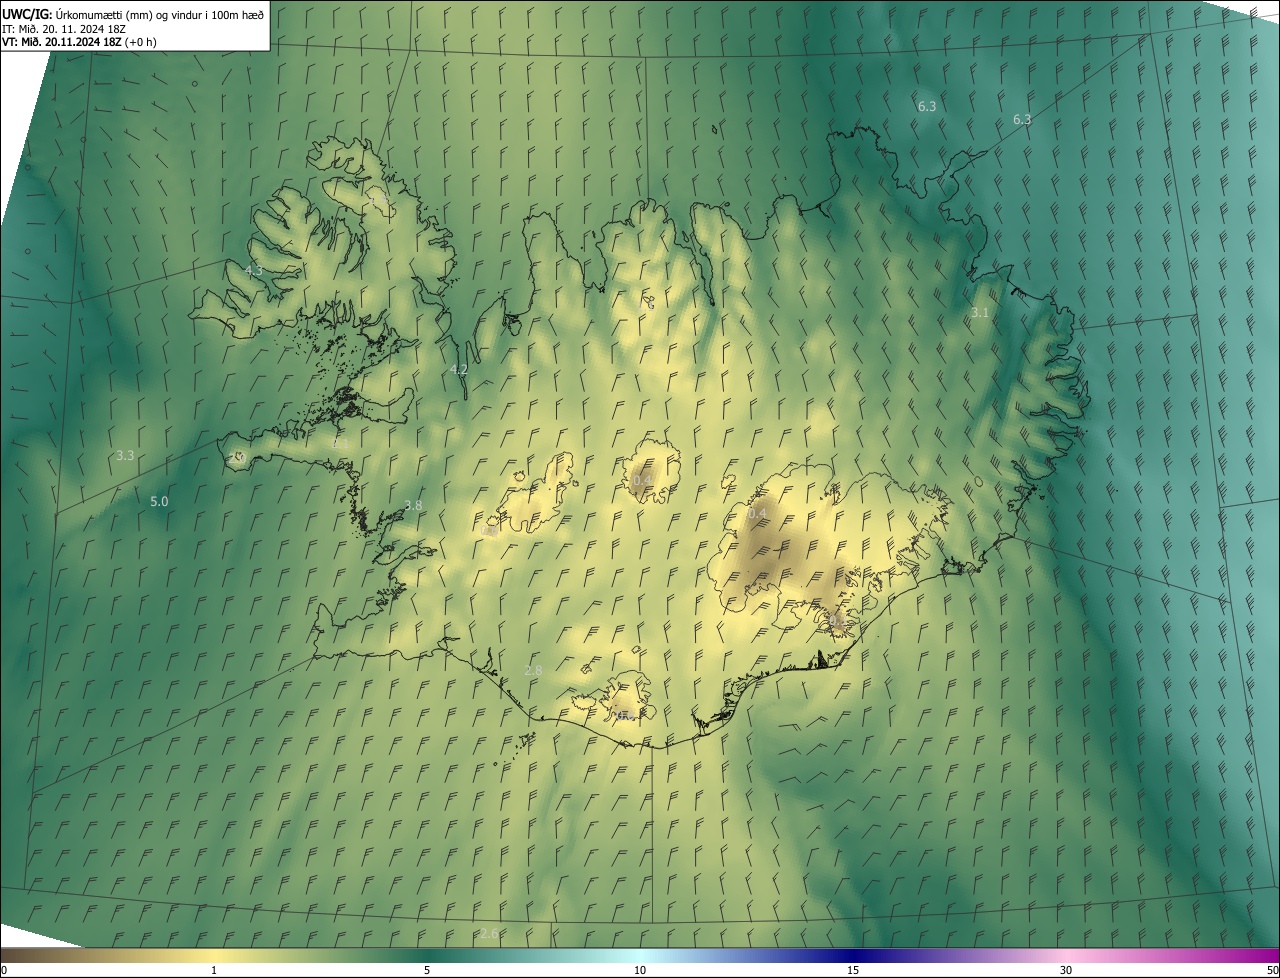
Task: Click the '2.8' value label near the south coast
Action: 533,670
